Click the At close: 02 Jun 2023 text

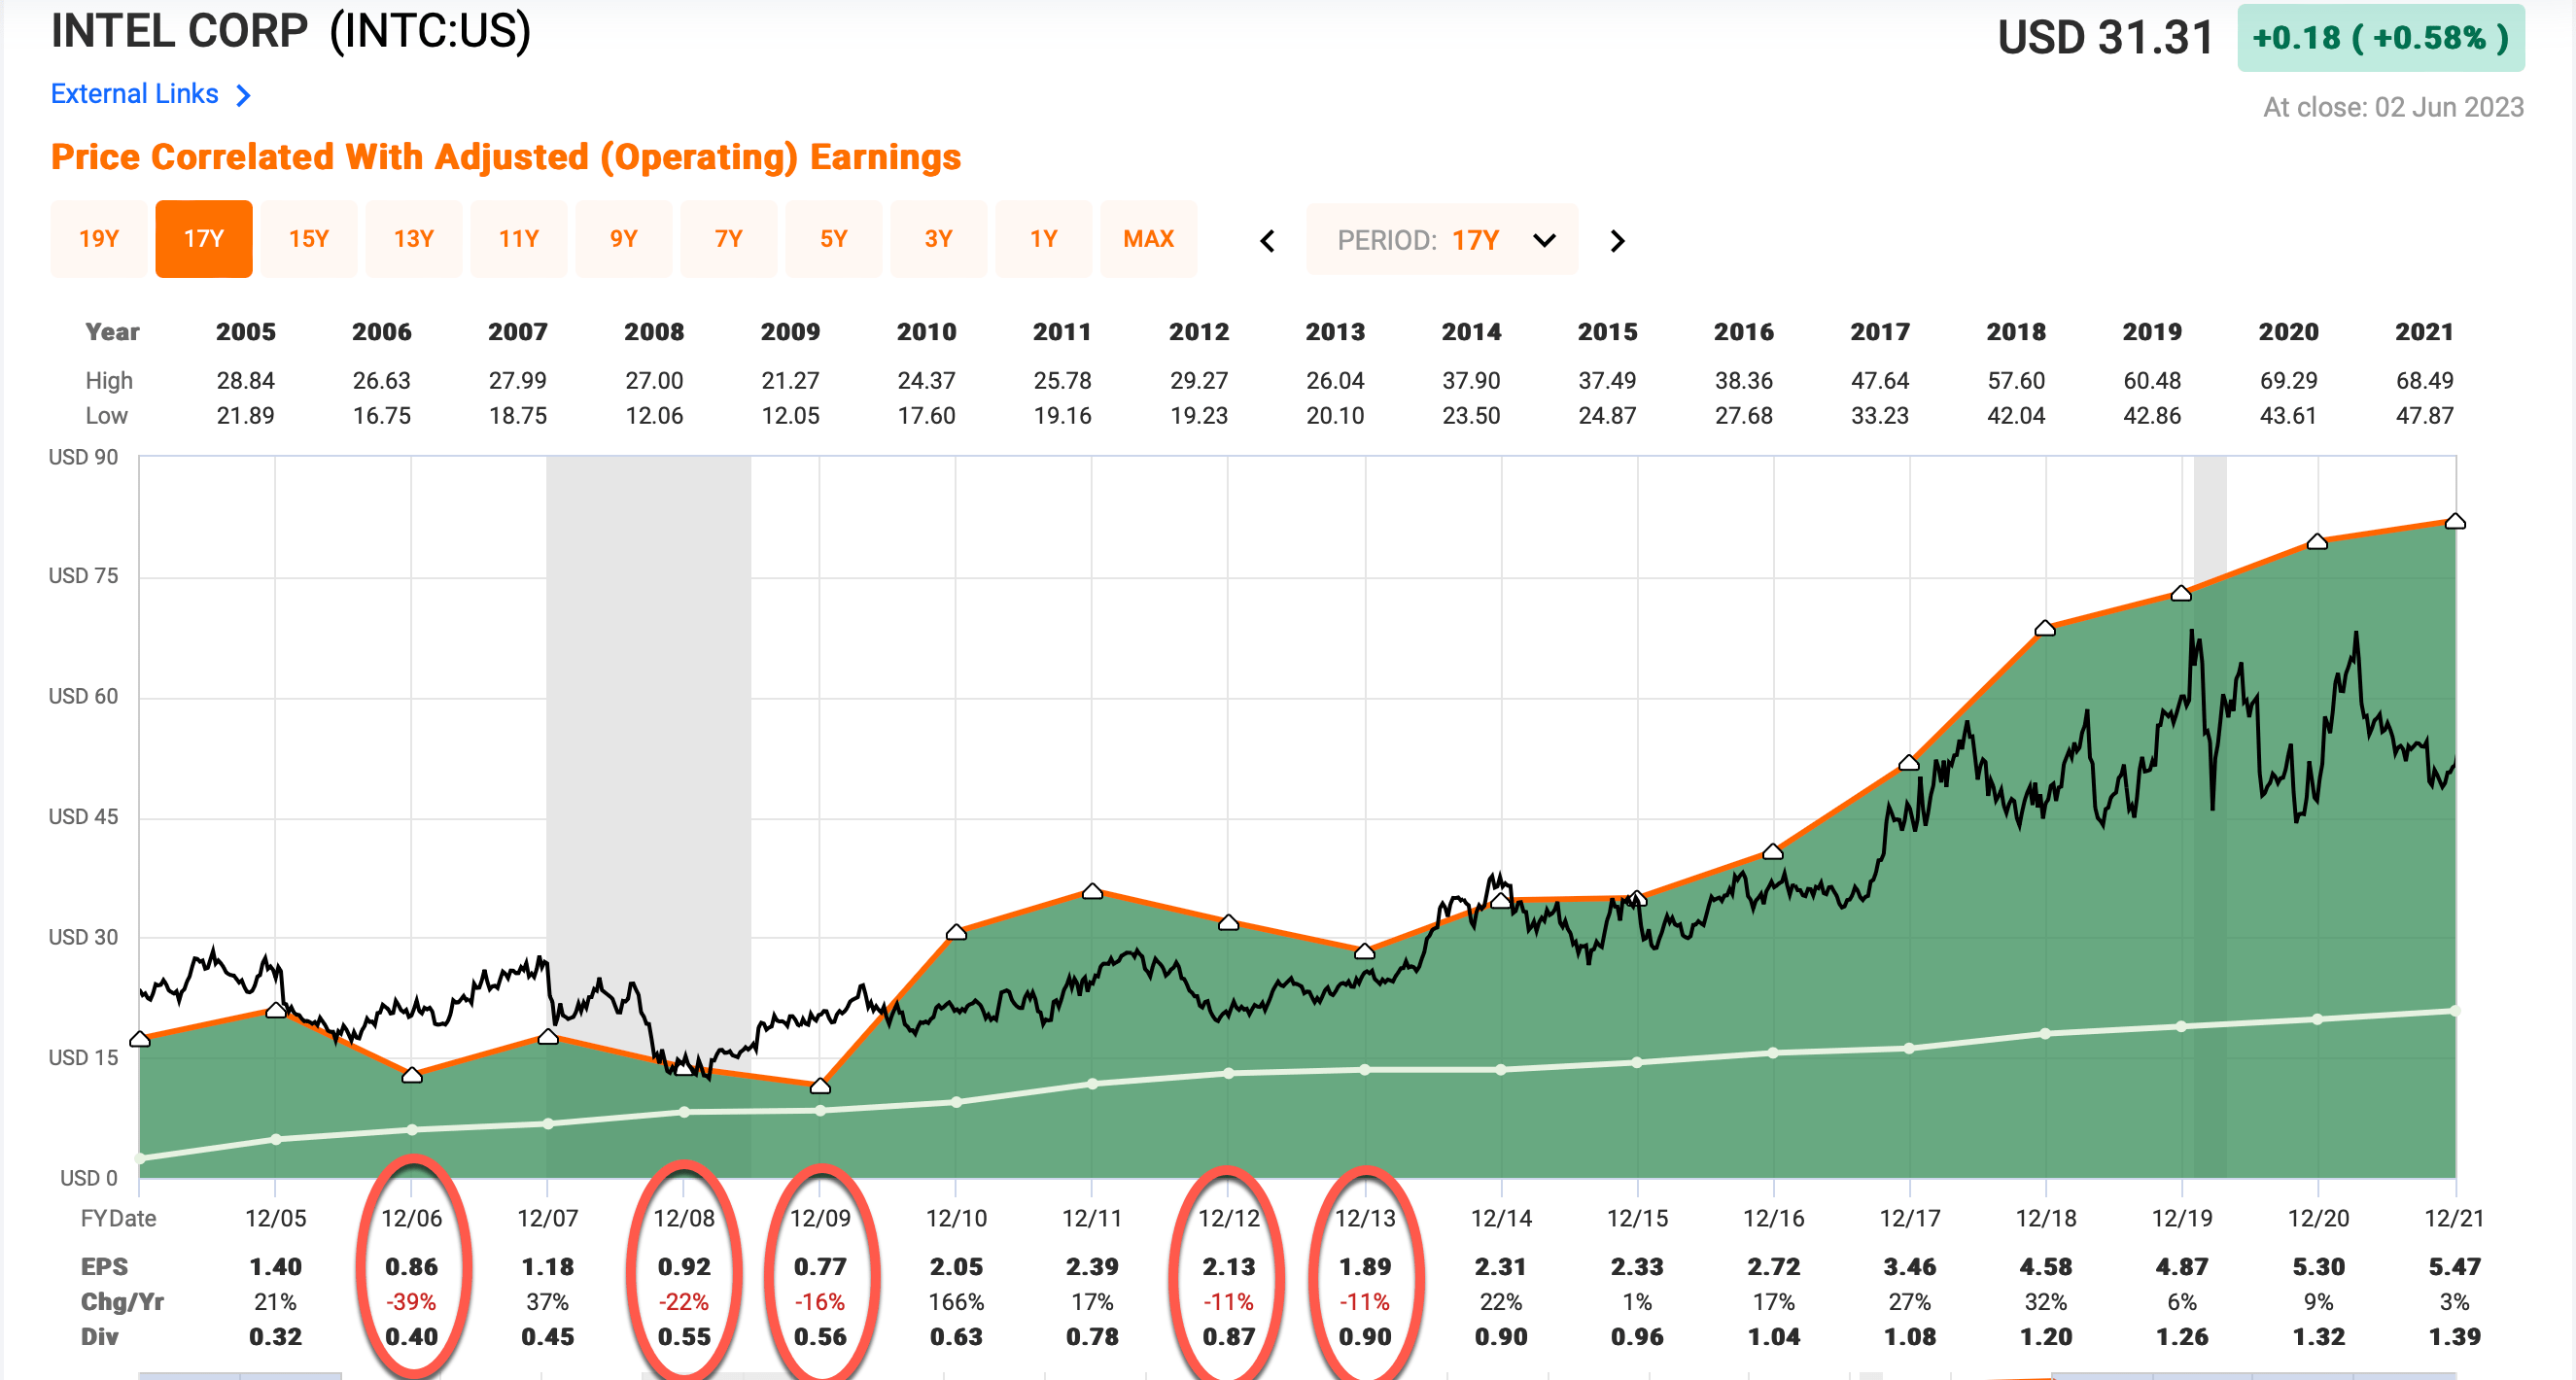(2393, 107)
